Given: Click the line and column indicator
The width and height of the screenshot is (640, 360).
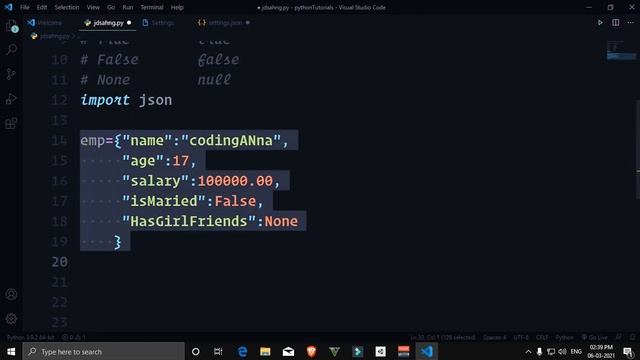Looking at the screenshot, I should (443, 338).
